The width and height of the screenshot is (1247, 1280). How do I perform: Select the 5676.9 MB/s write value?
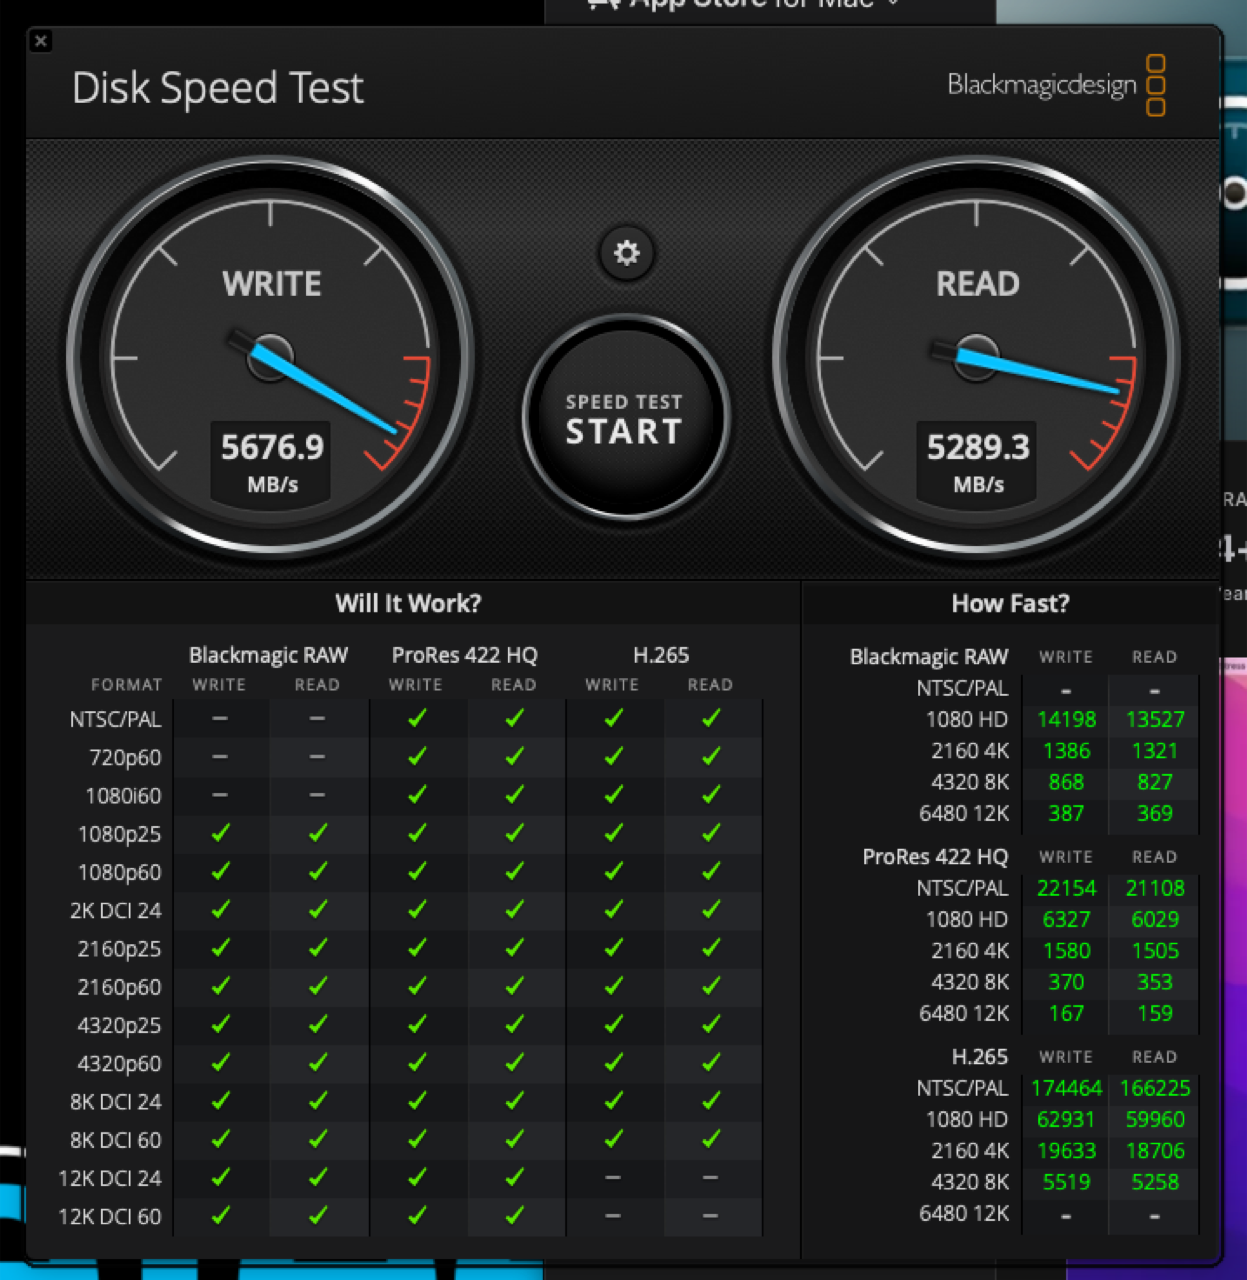pos(272,447)
